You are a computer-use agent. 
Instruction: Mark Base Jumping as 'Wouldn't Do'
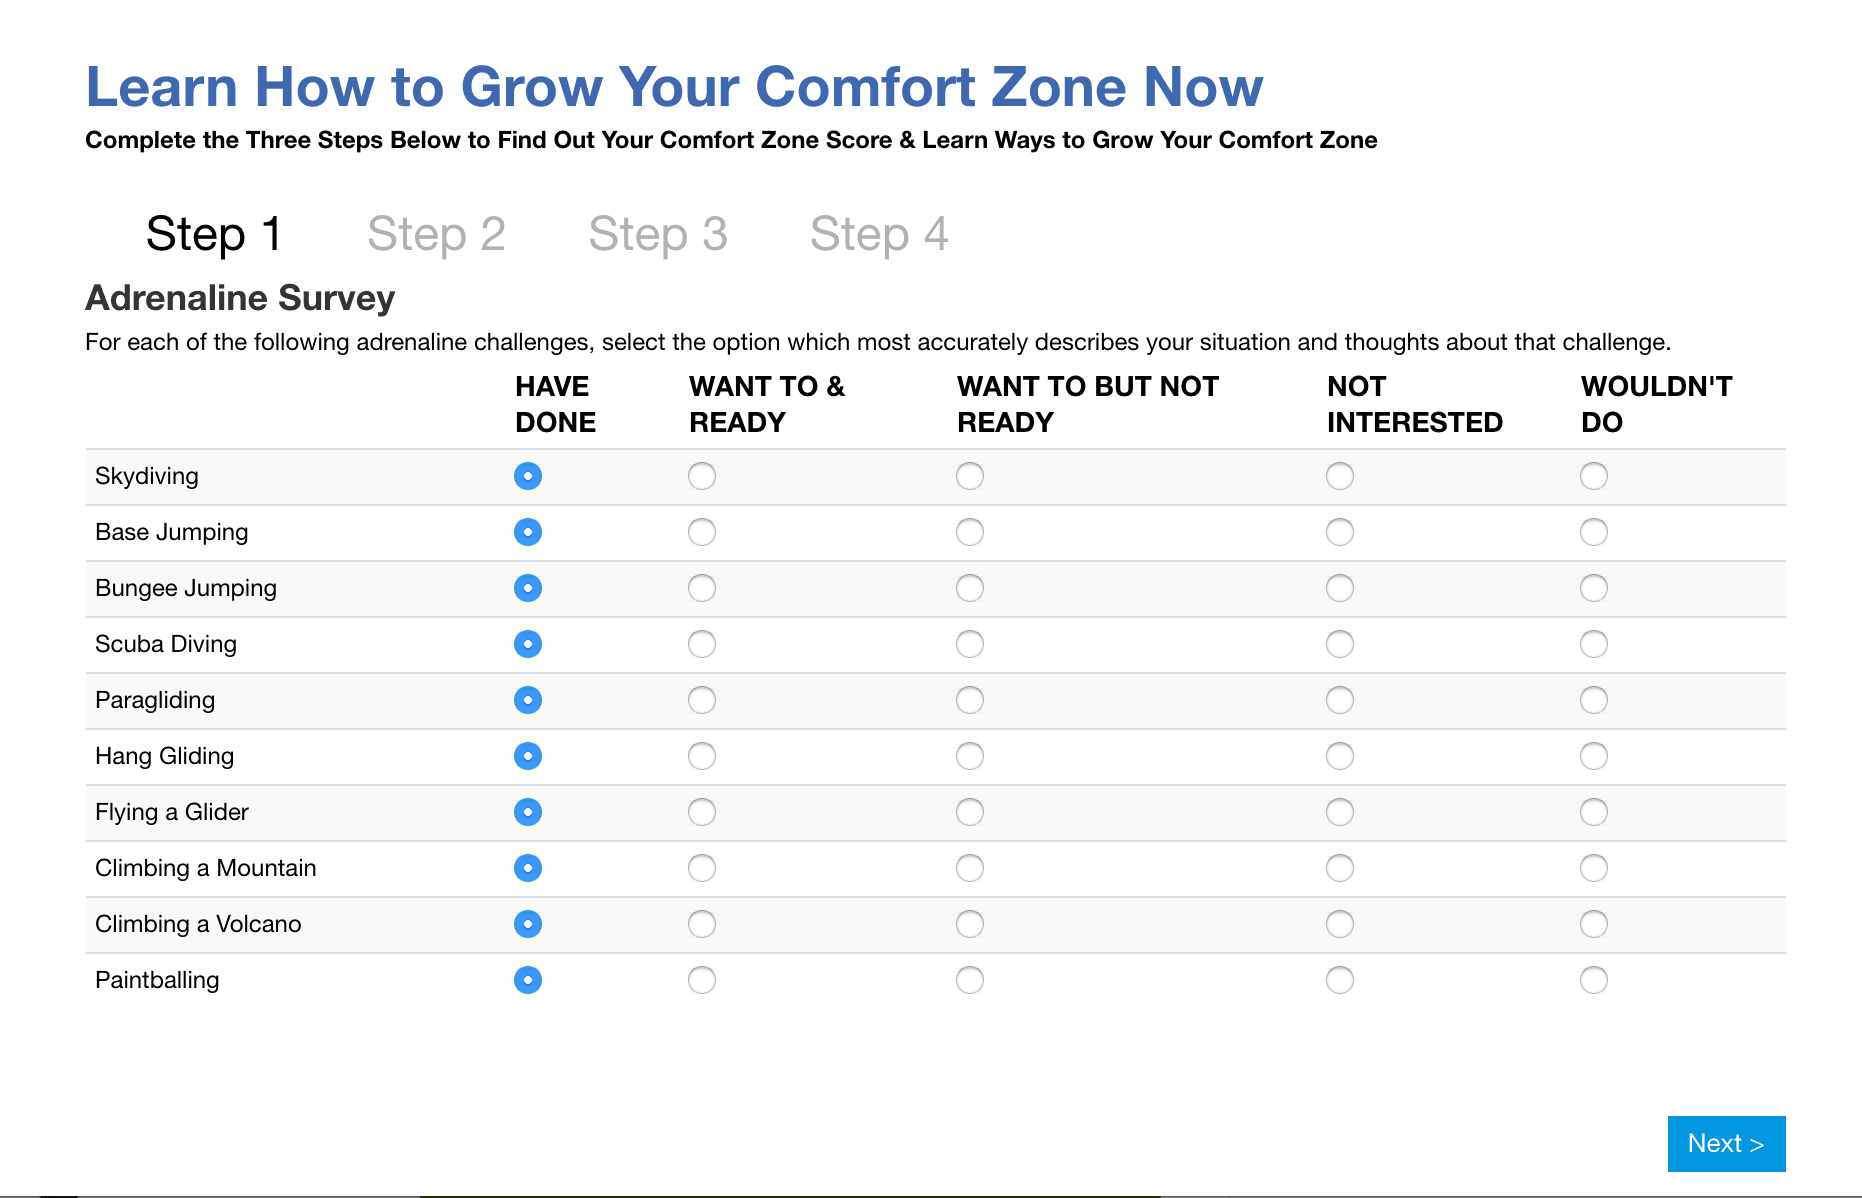click(x=1594, y=532)
